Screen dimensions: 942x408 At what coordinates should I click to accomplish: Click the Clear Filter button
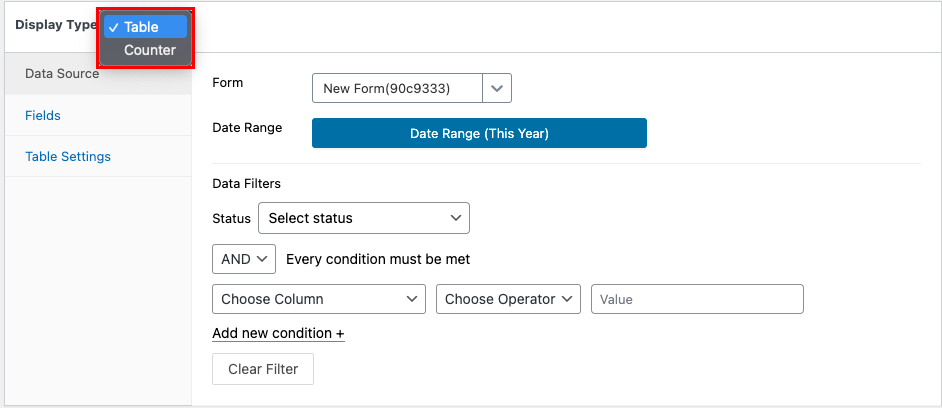point(263,369)
